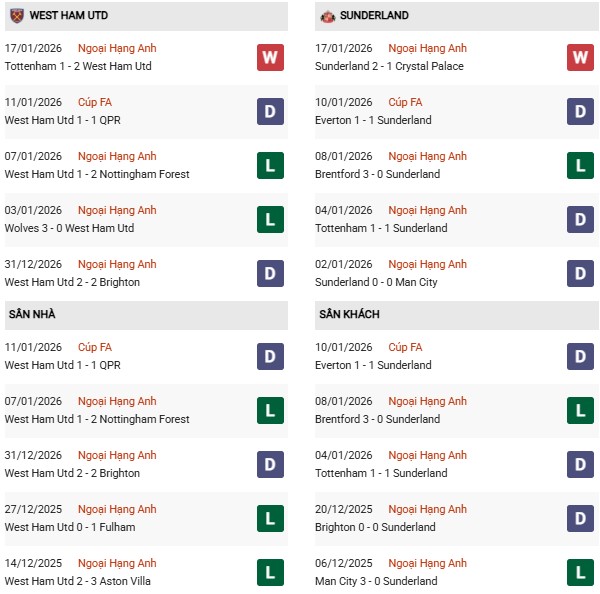Open Ngoại Hạng Anh link for 17/01/2026 Sunderland match
The width and height of the screenshot is (600, 594).
pyautogui.click(x=428, y=48)
